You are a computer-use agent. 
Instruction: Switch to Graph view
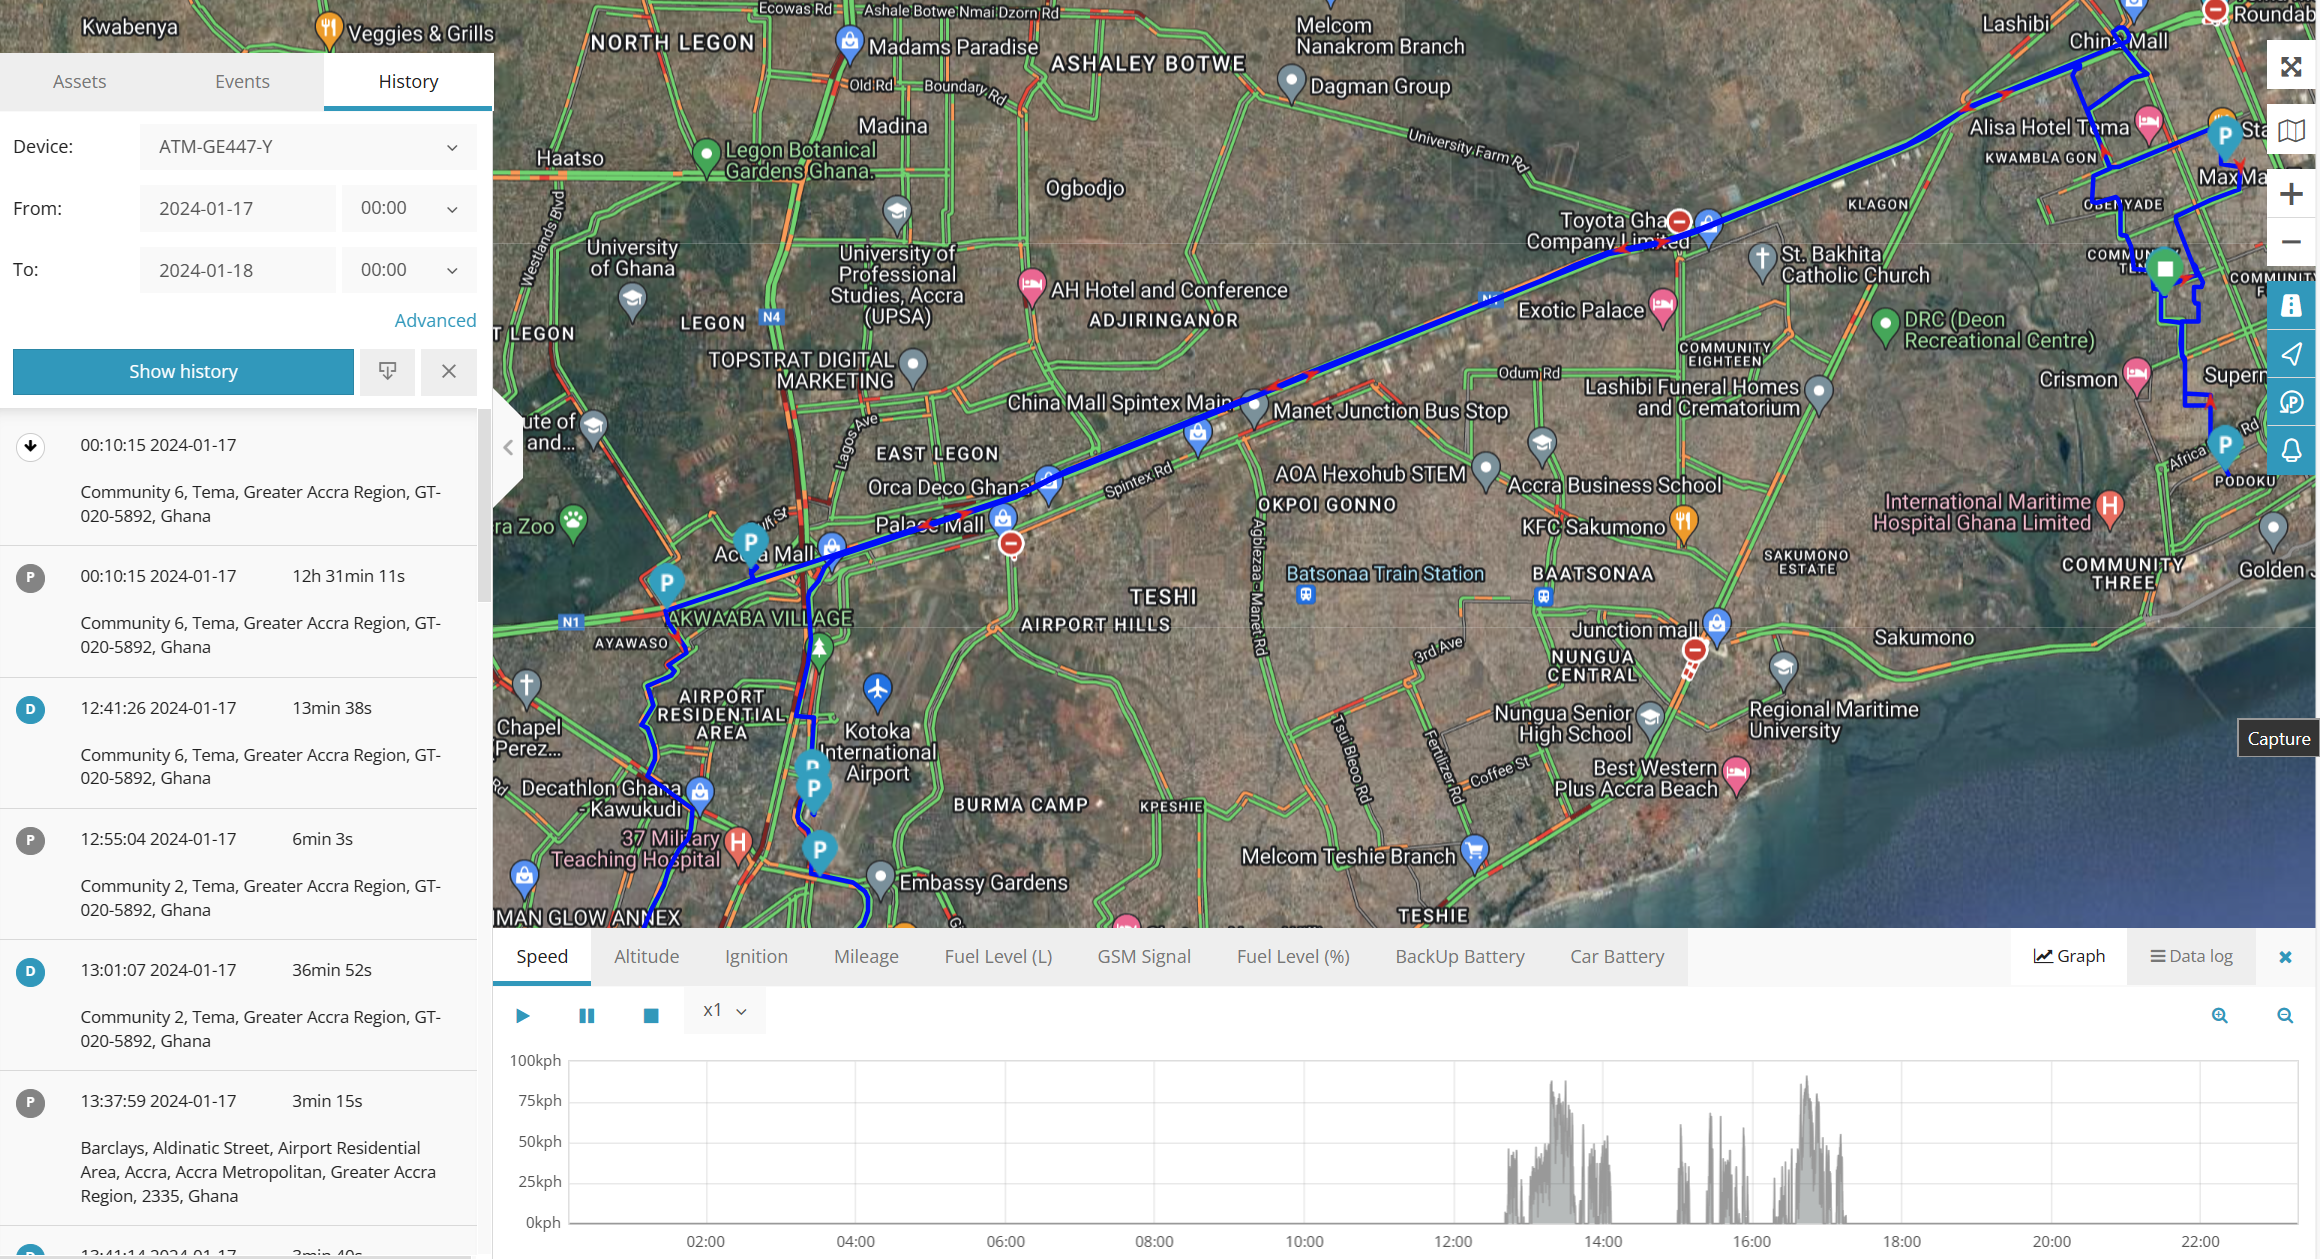point(2069,957)
